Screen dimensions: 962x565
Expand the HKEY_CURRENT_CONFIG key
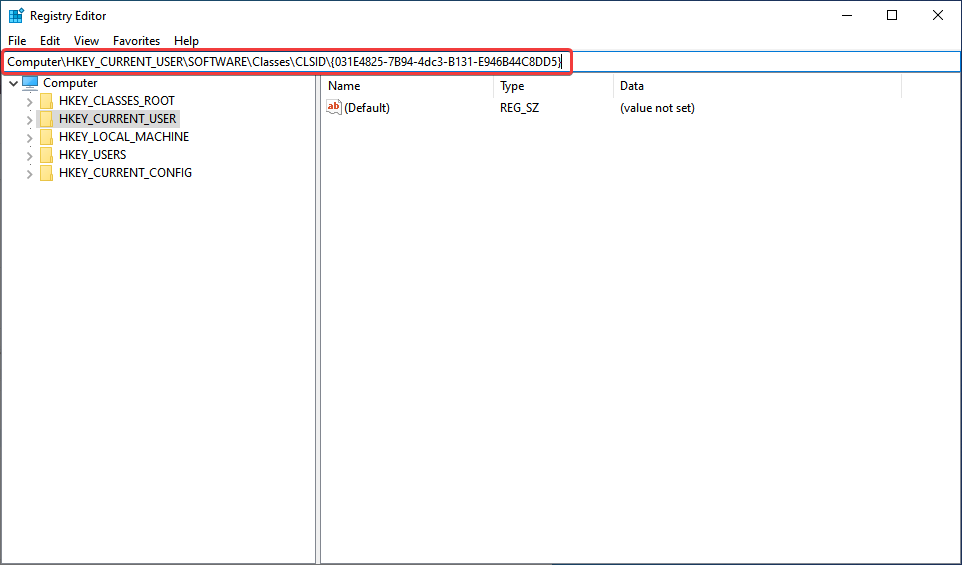(x=29, y=174)
